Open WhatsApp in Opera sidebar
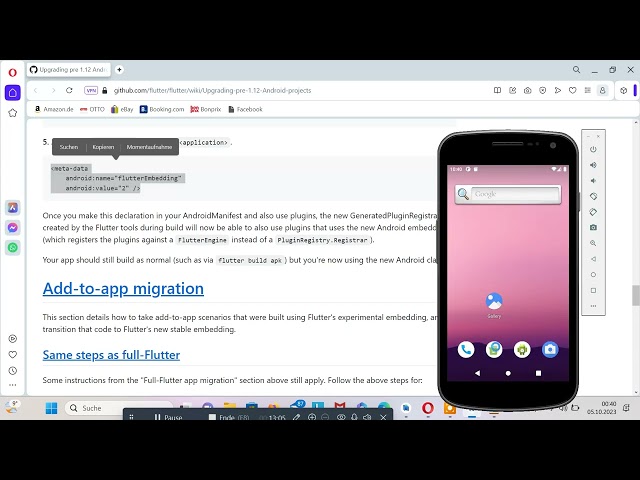 (12, 247)
